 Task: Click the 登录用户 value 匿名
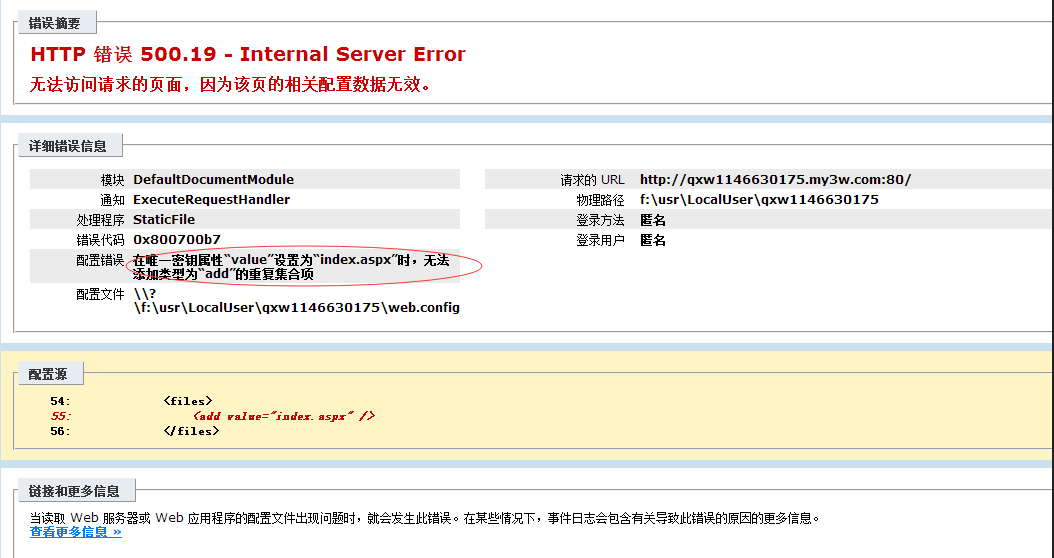[x=653, y=240]
